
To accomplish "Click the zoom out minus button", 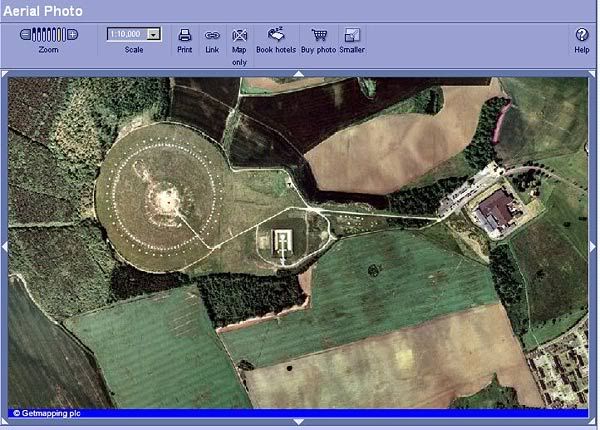I will (x=24, y=34).
